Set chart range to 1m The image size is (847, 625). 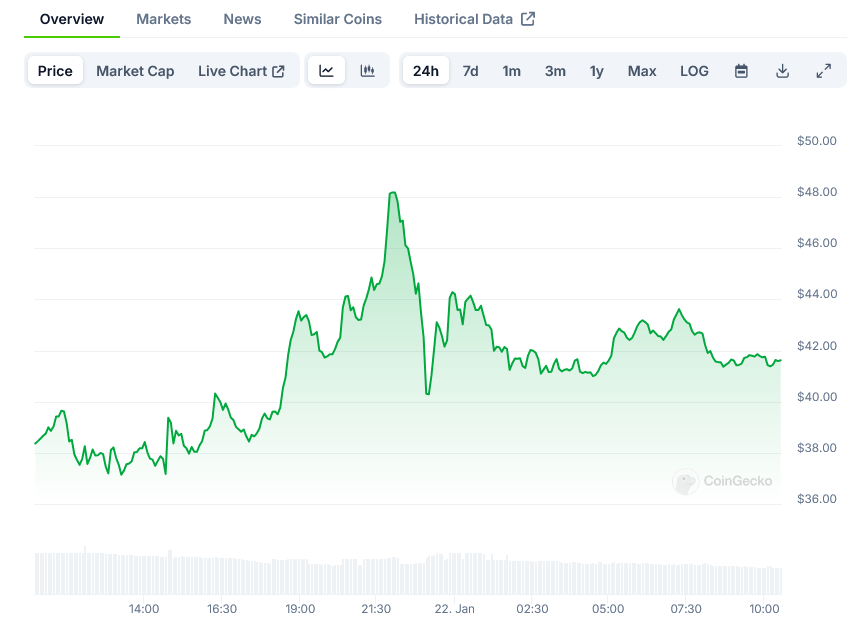(511, 71)
